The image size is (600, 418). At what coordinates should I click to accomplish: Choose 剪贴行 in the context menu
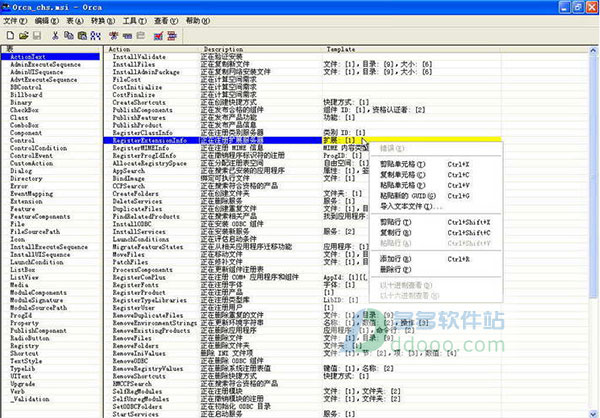point(435,222)
